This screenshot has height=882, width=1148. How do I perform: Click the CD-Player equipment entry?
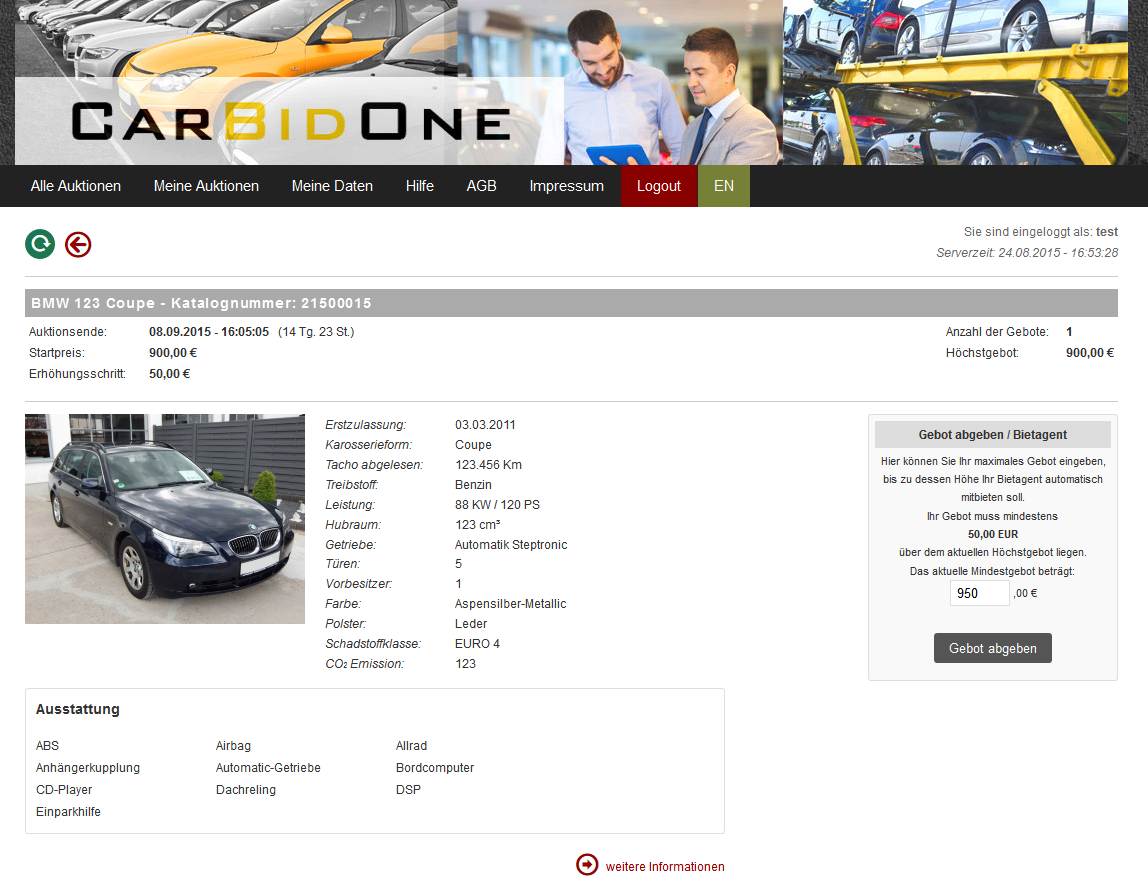64,790
